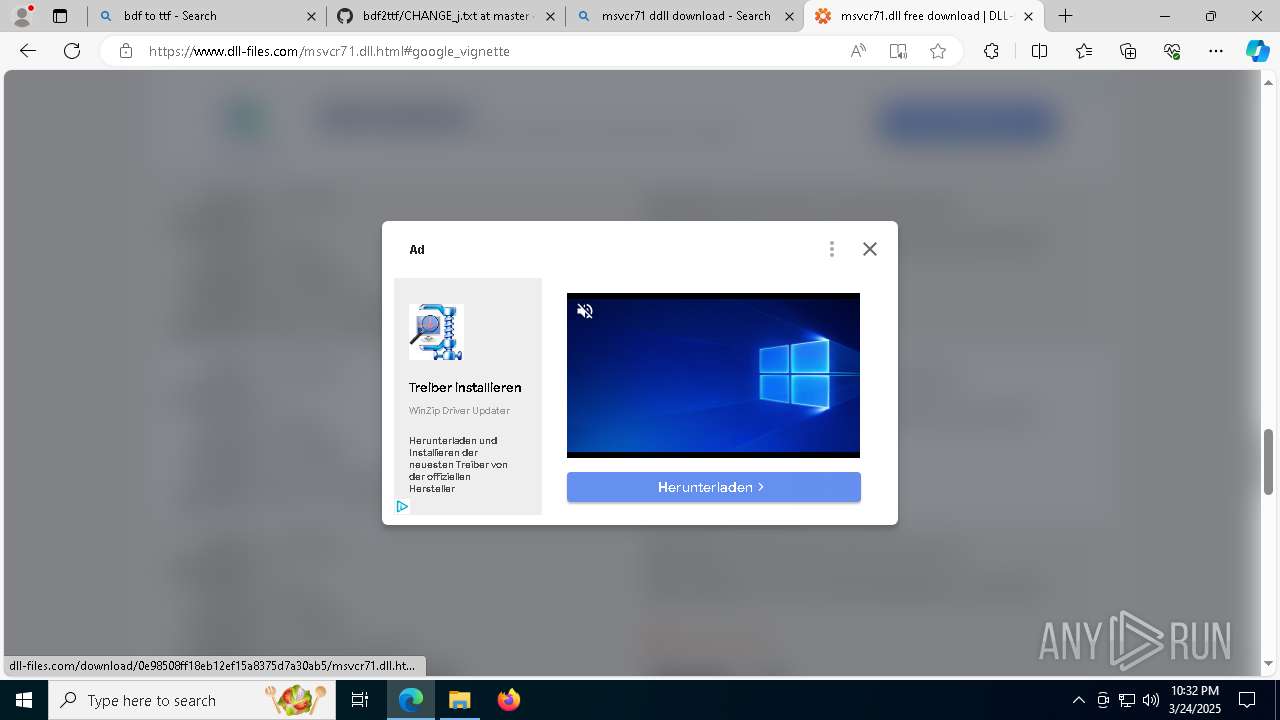The height and width of the screenshot is (720, 1280).
Task: Open the Windows Start menu
Action: [x=24, y=700]
